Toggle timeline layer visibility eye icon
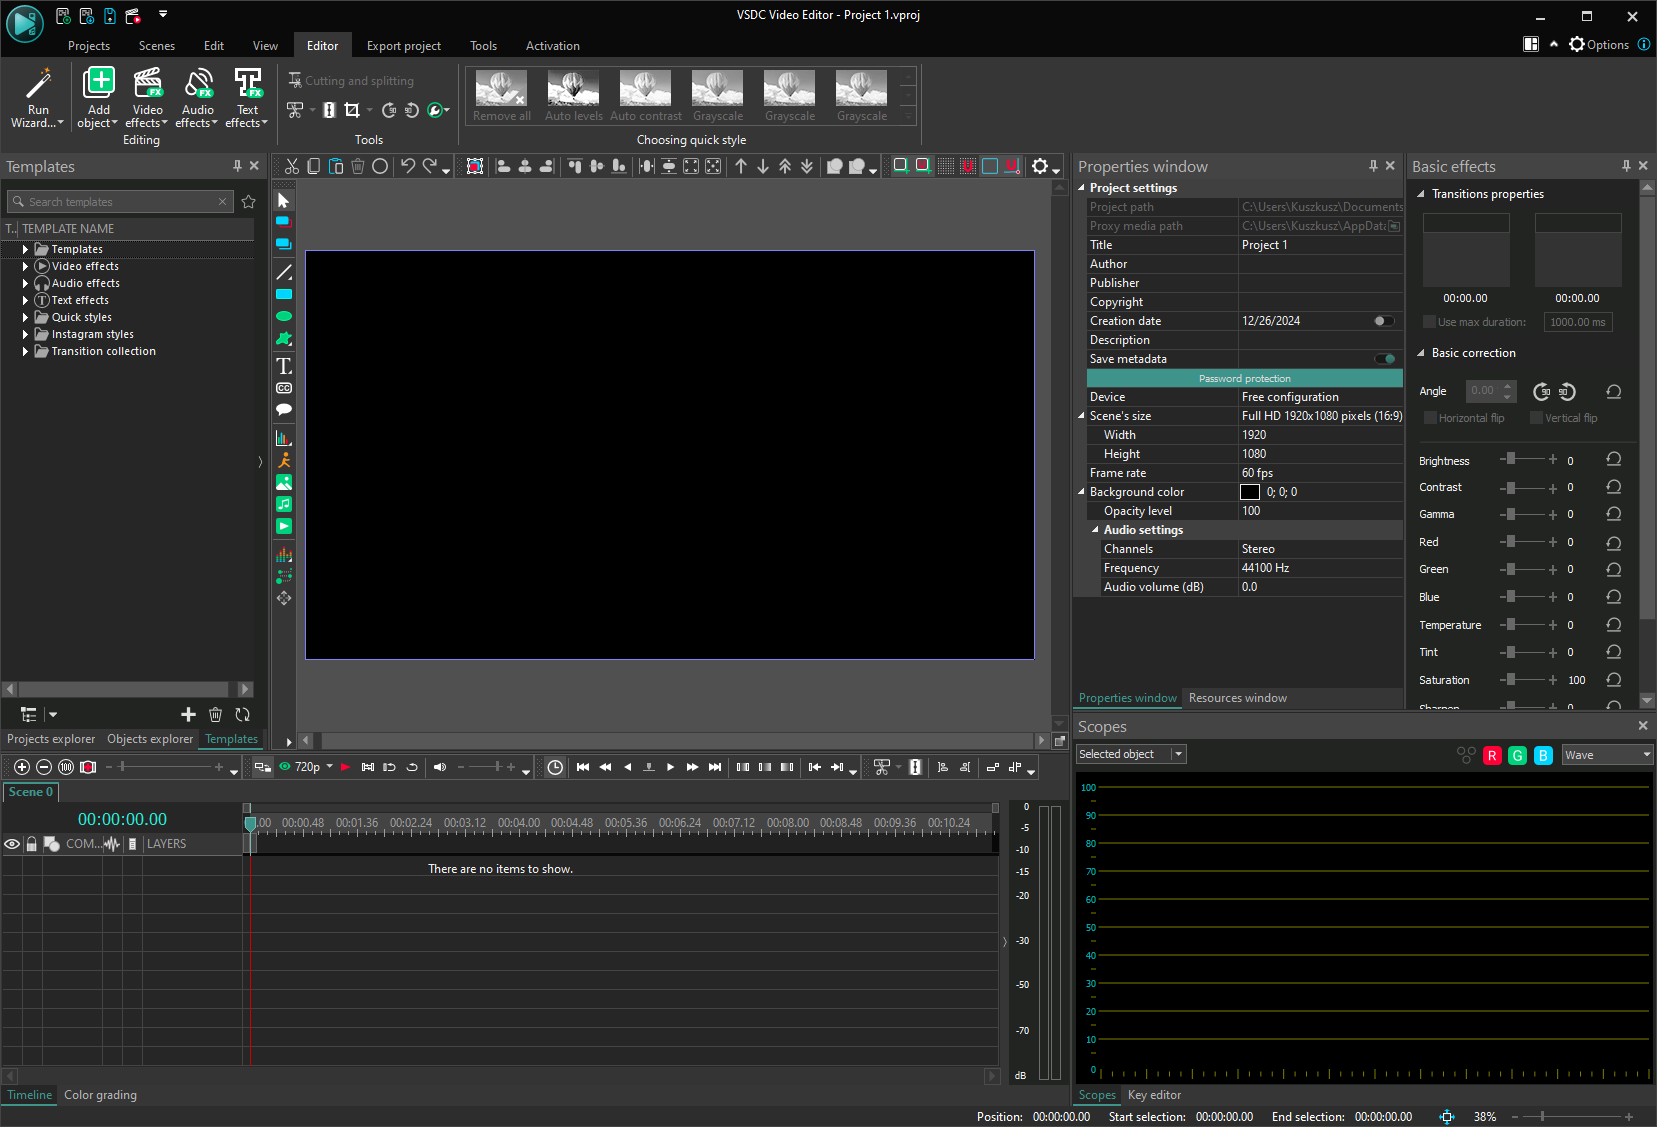 pyautogui.click(x=12, y=844)
